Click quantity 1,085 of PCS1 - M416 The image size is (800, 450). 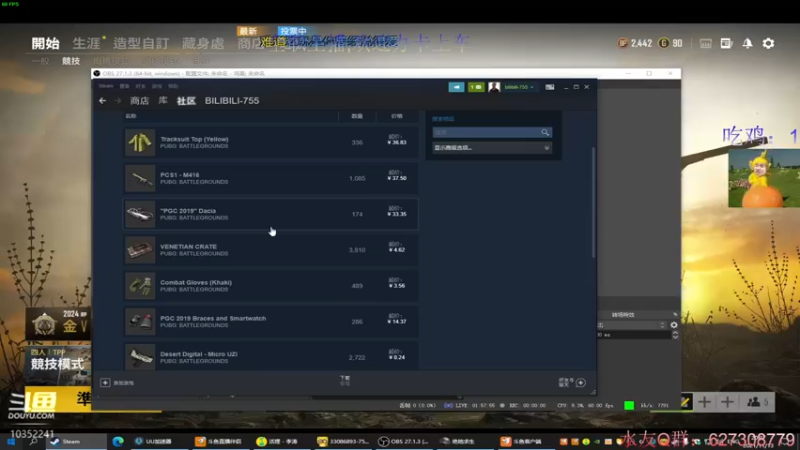pos(357,179)
